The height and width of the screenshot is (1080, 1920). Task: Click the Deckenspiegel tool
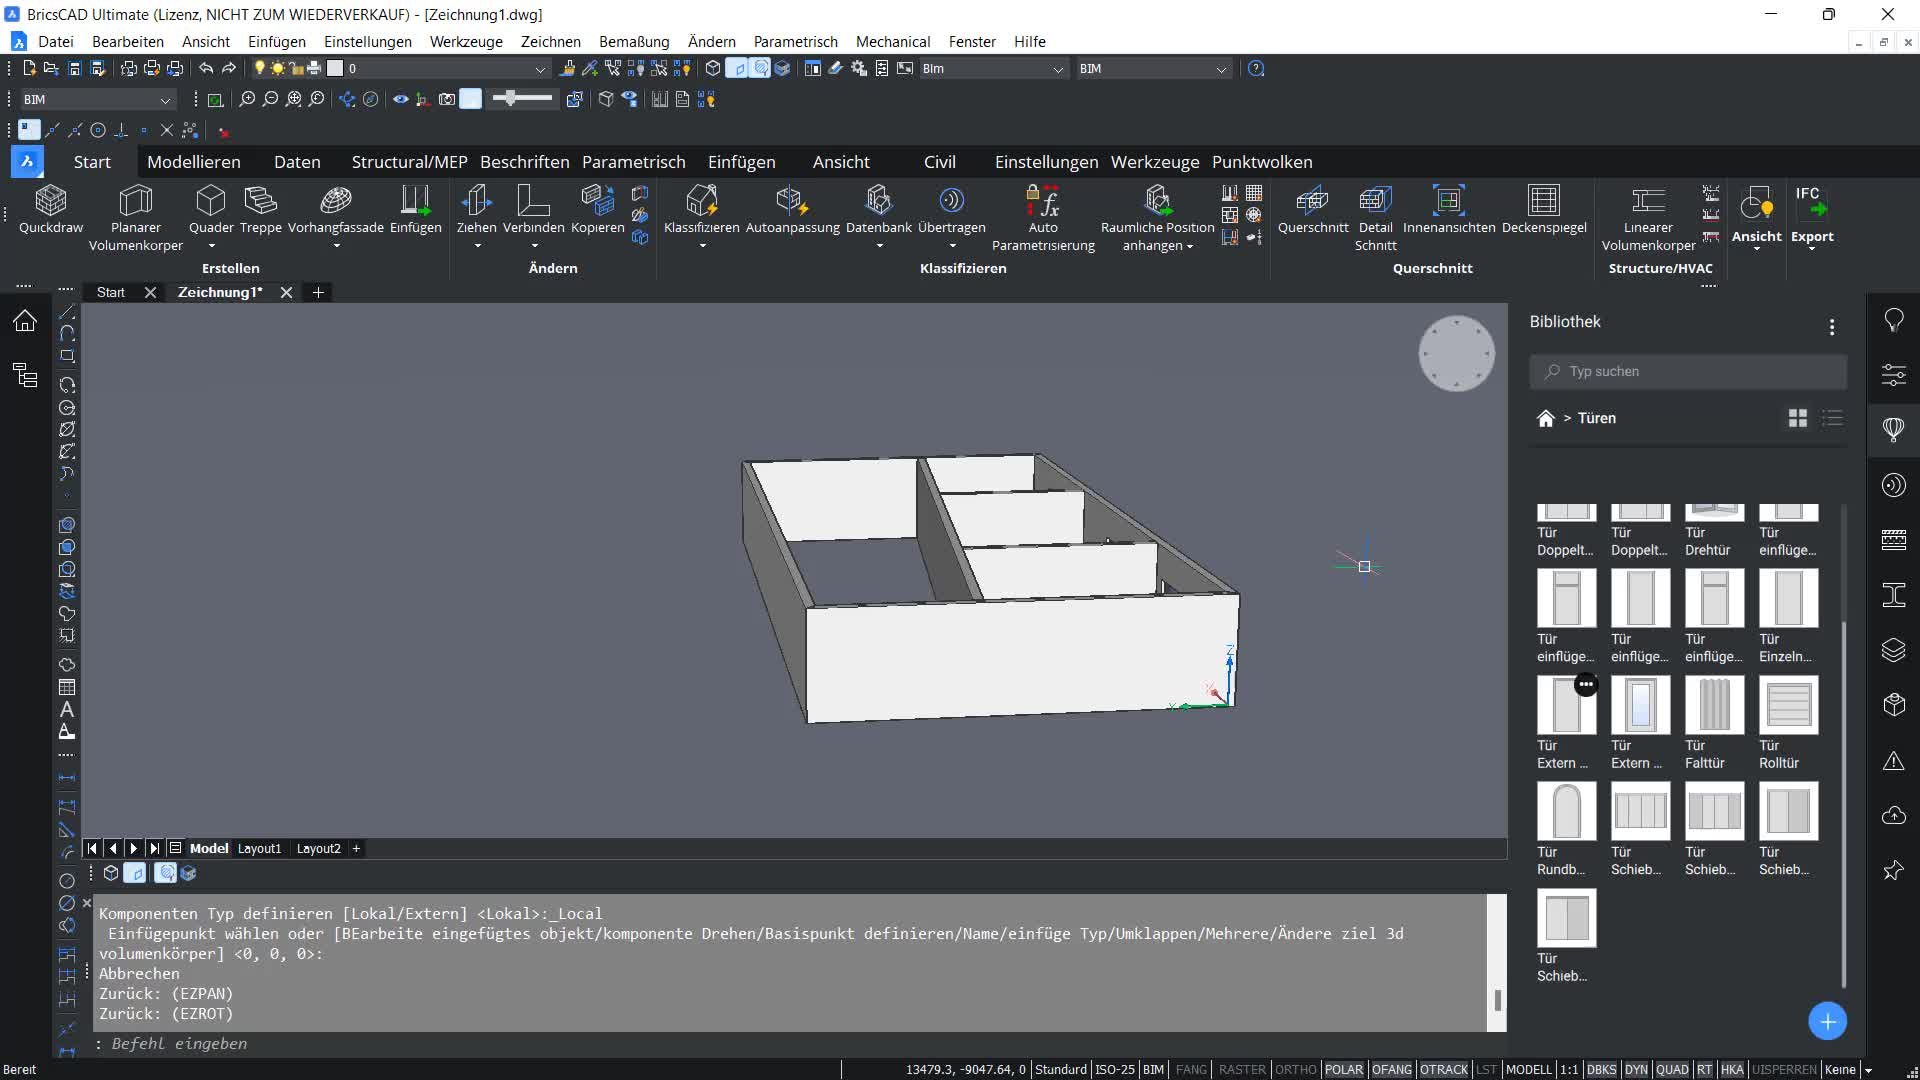[x=1543, y=210]
